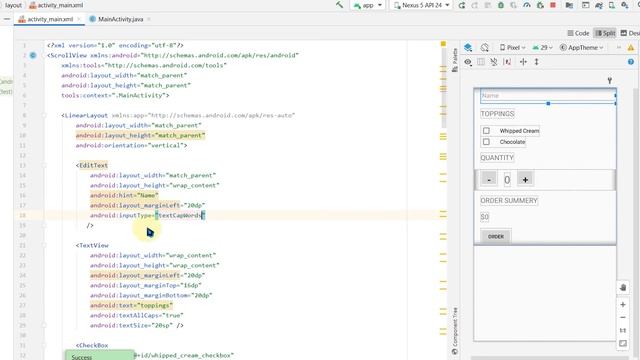This screenshot has height=360, width=640.
Task: Click the Sync Project with Gradle icon
Action: pyautogui.click(x=598, y=5)
